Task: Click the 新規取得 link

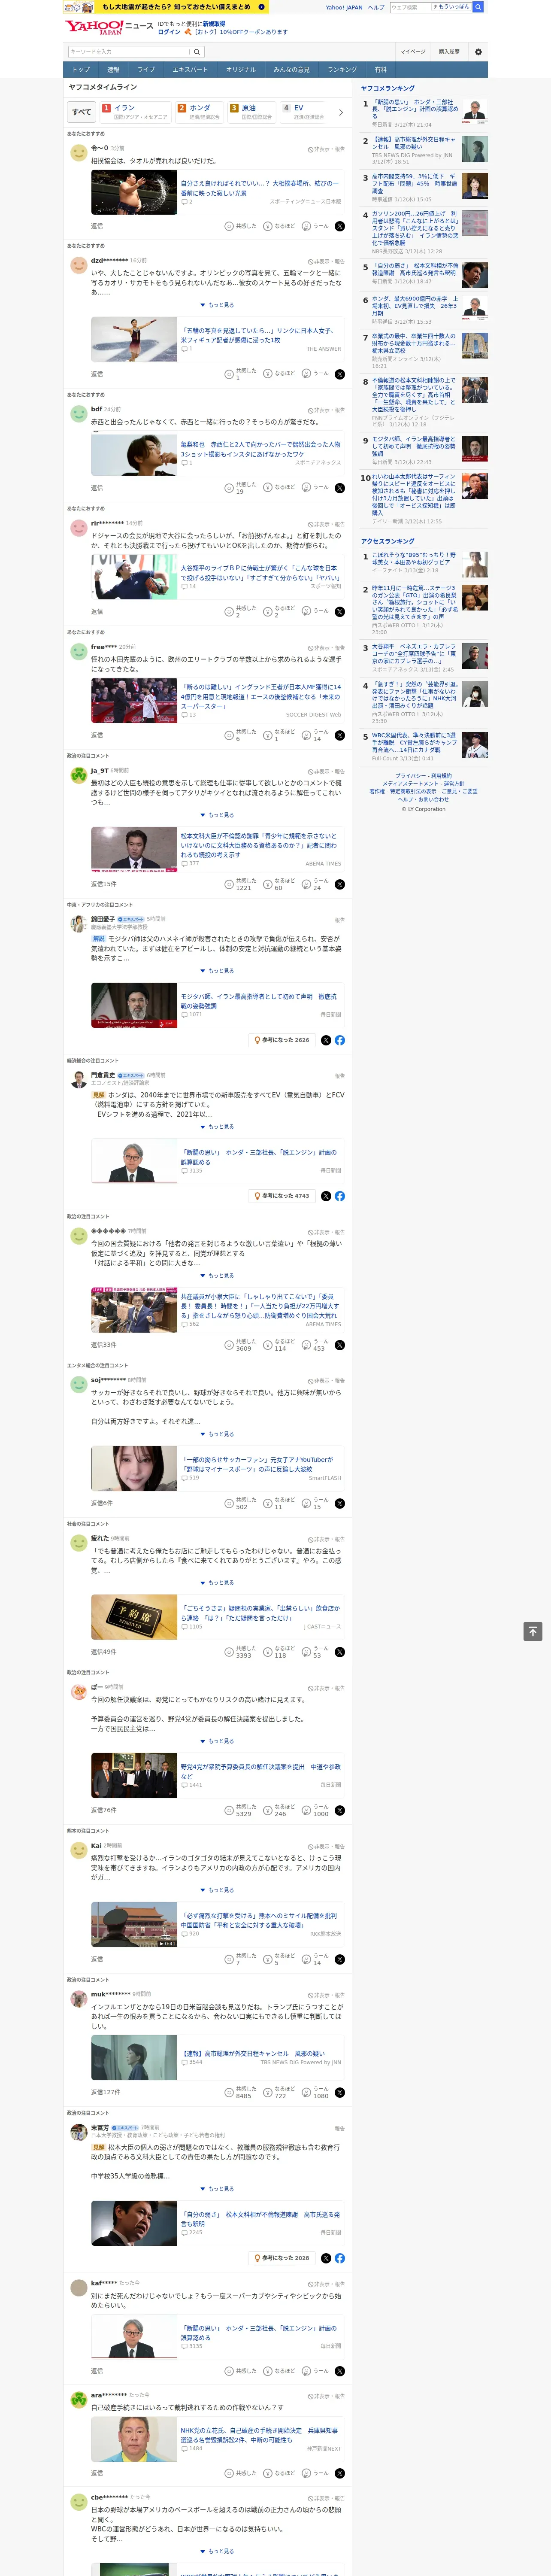Action: tap(214, 24)
